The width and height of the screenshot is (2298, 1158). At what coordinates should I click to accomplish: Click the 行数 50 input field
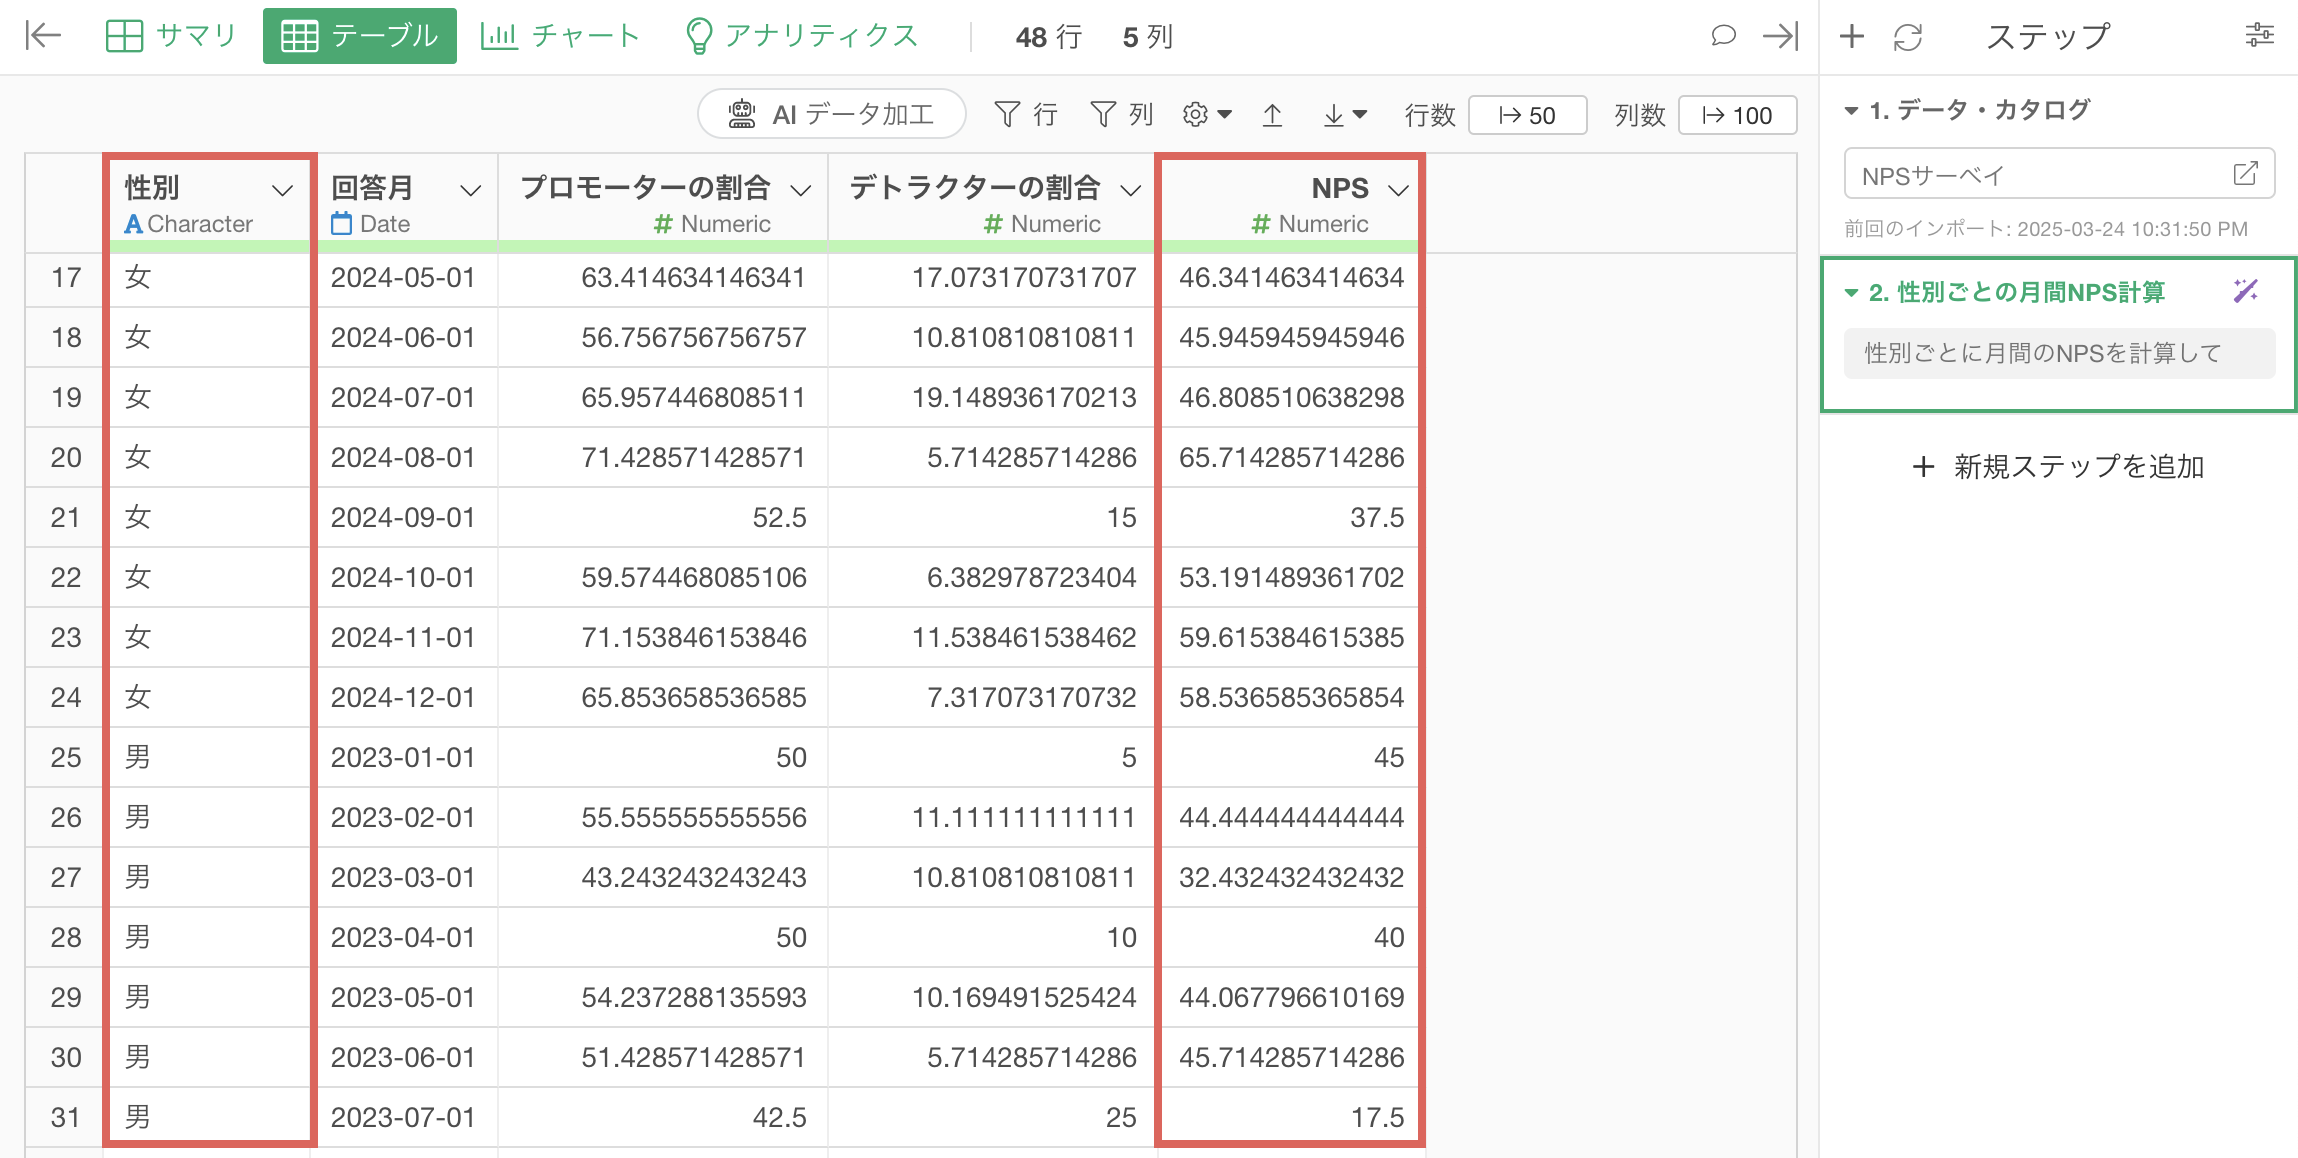click(1527, 115)
